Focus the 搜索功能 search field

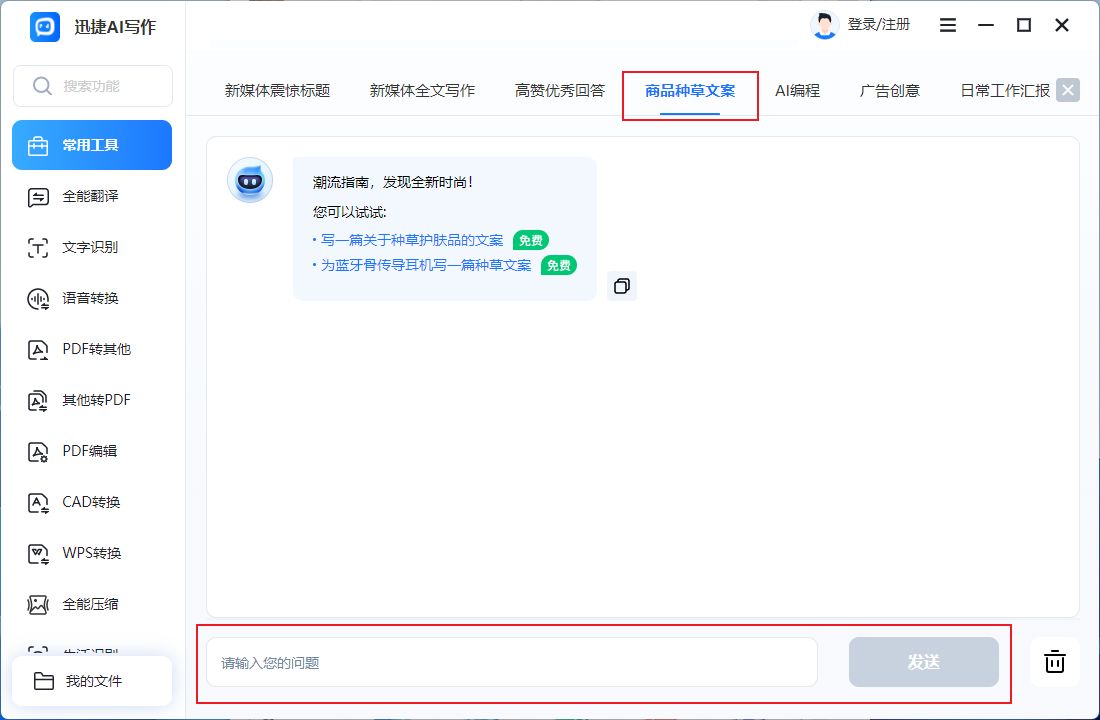coord(93,86)
